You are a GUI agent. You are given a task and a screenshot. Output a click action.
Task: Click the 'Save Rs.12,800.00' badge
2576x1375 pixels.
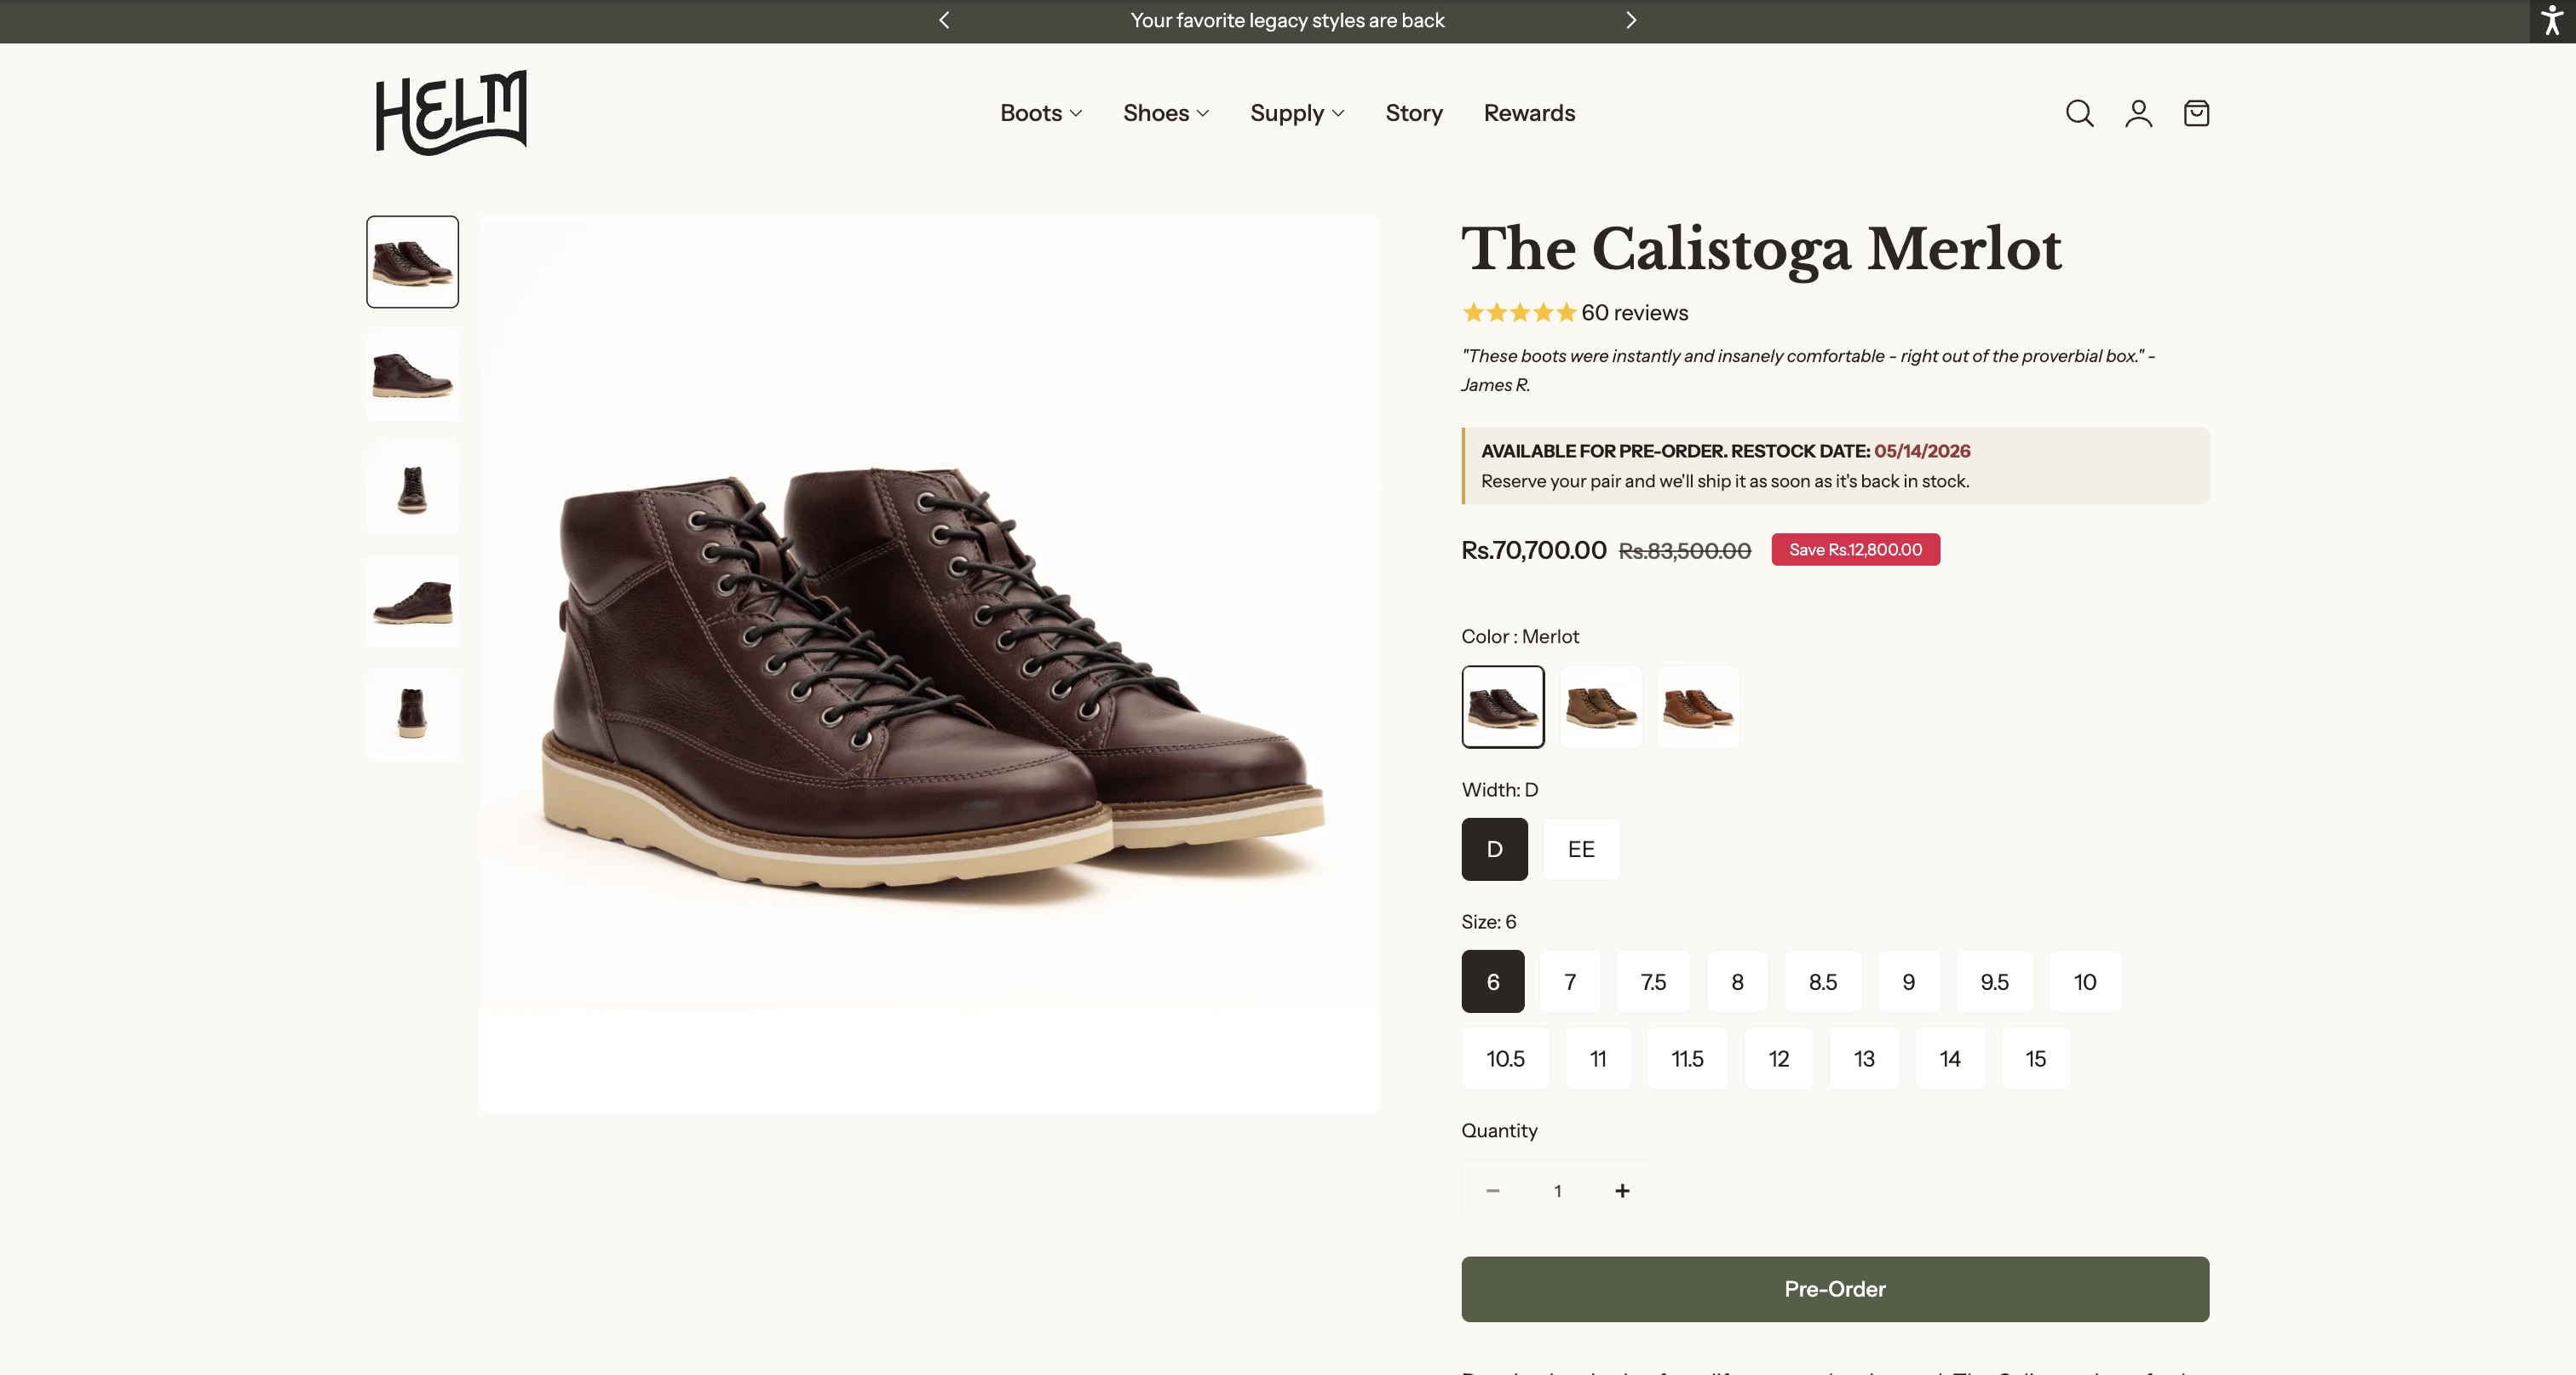(x=1855, y=549)
